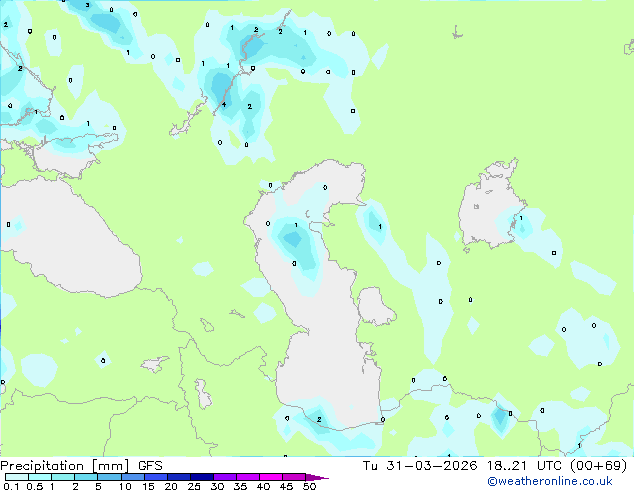The height and width of the screenshot is (490, 634).
Task: Click the (00+69) forecast hour label
Action: [598, 466]
